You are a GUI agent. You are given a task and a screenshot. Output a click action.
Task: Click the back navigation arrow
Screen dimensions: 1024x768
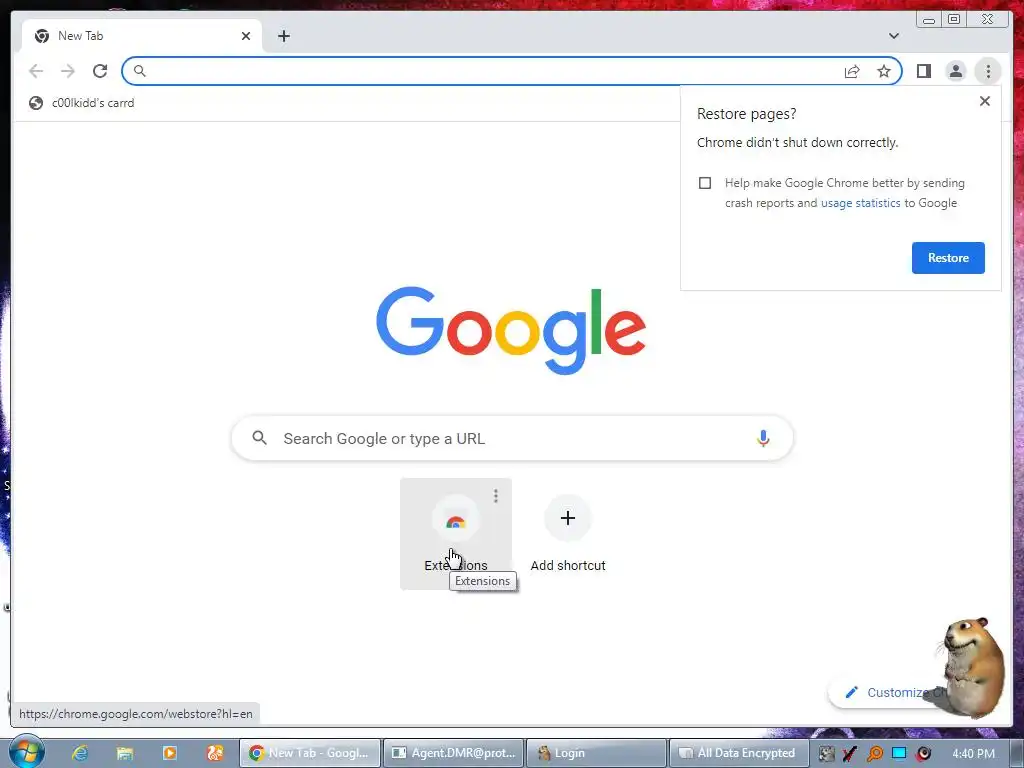[36, 71]
